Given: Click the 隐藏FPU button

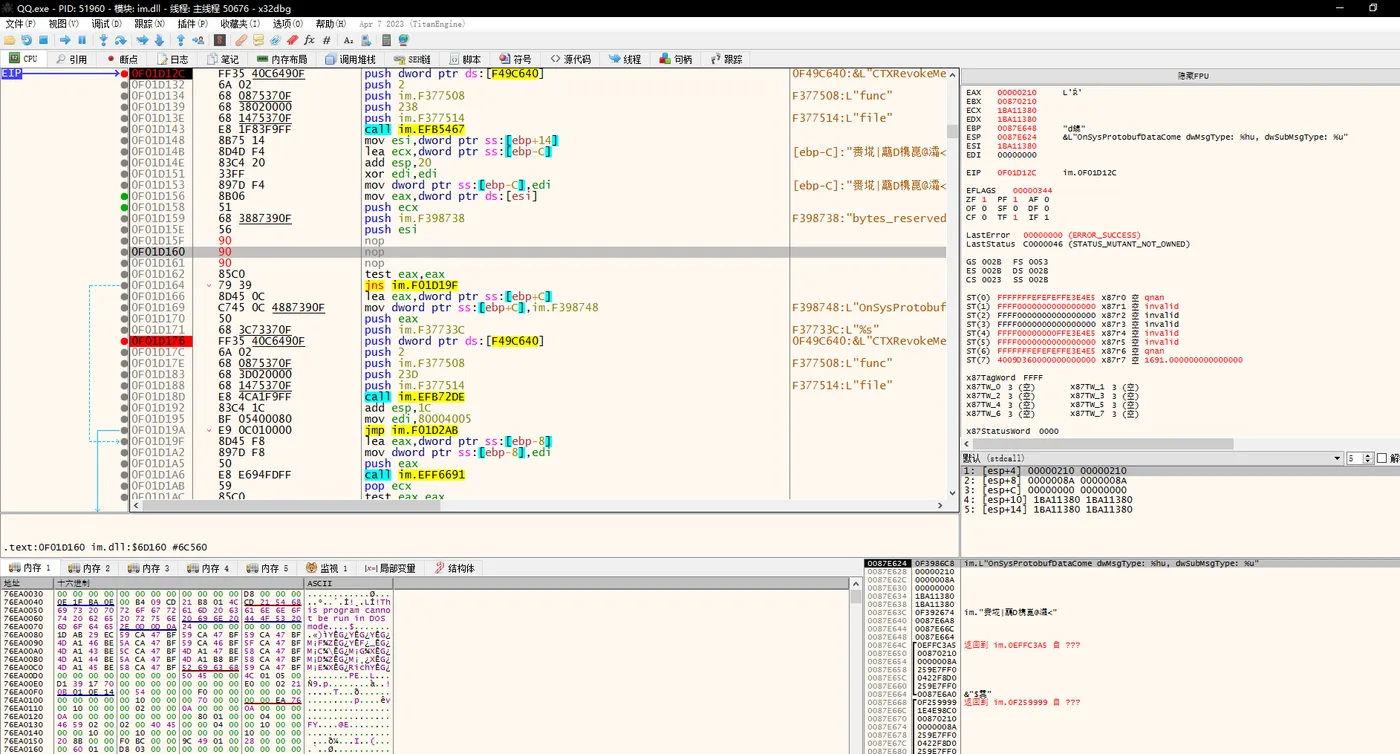Looking at the screenshot, I should tap(1196, 78).
